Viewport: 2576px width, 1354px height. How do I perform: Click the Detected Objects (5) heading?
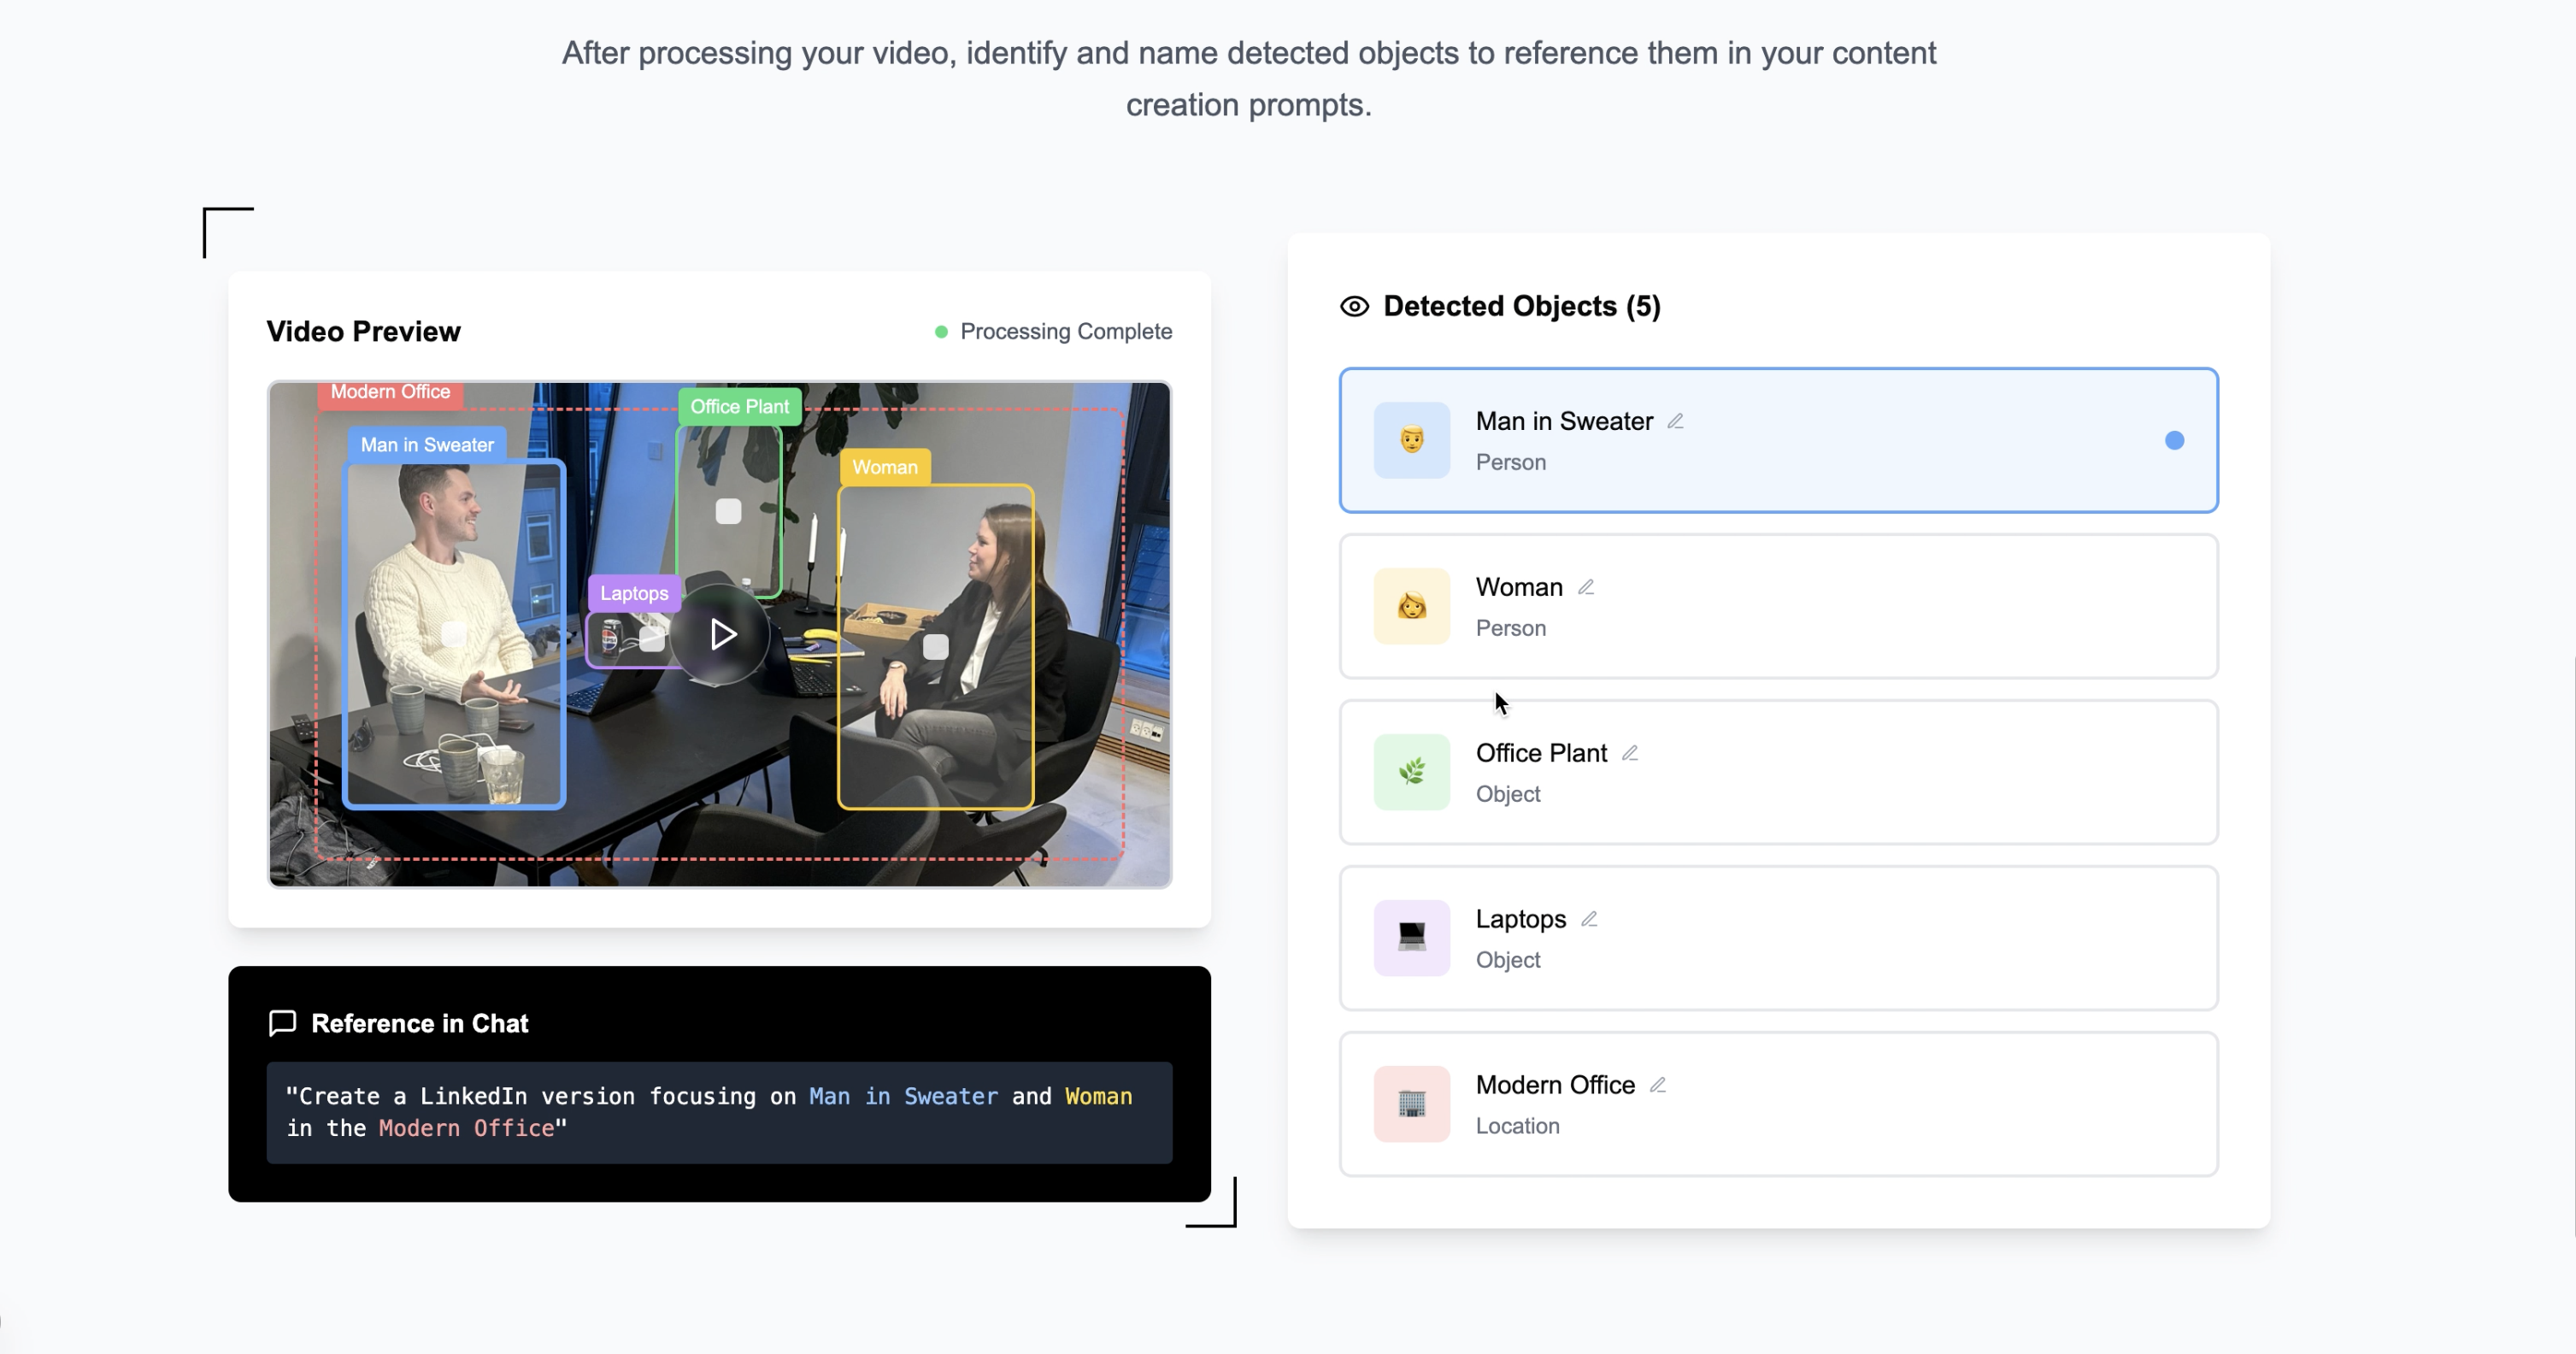coord(1522,306)
